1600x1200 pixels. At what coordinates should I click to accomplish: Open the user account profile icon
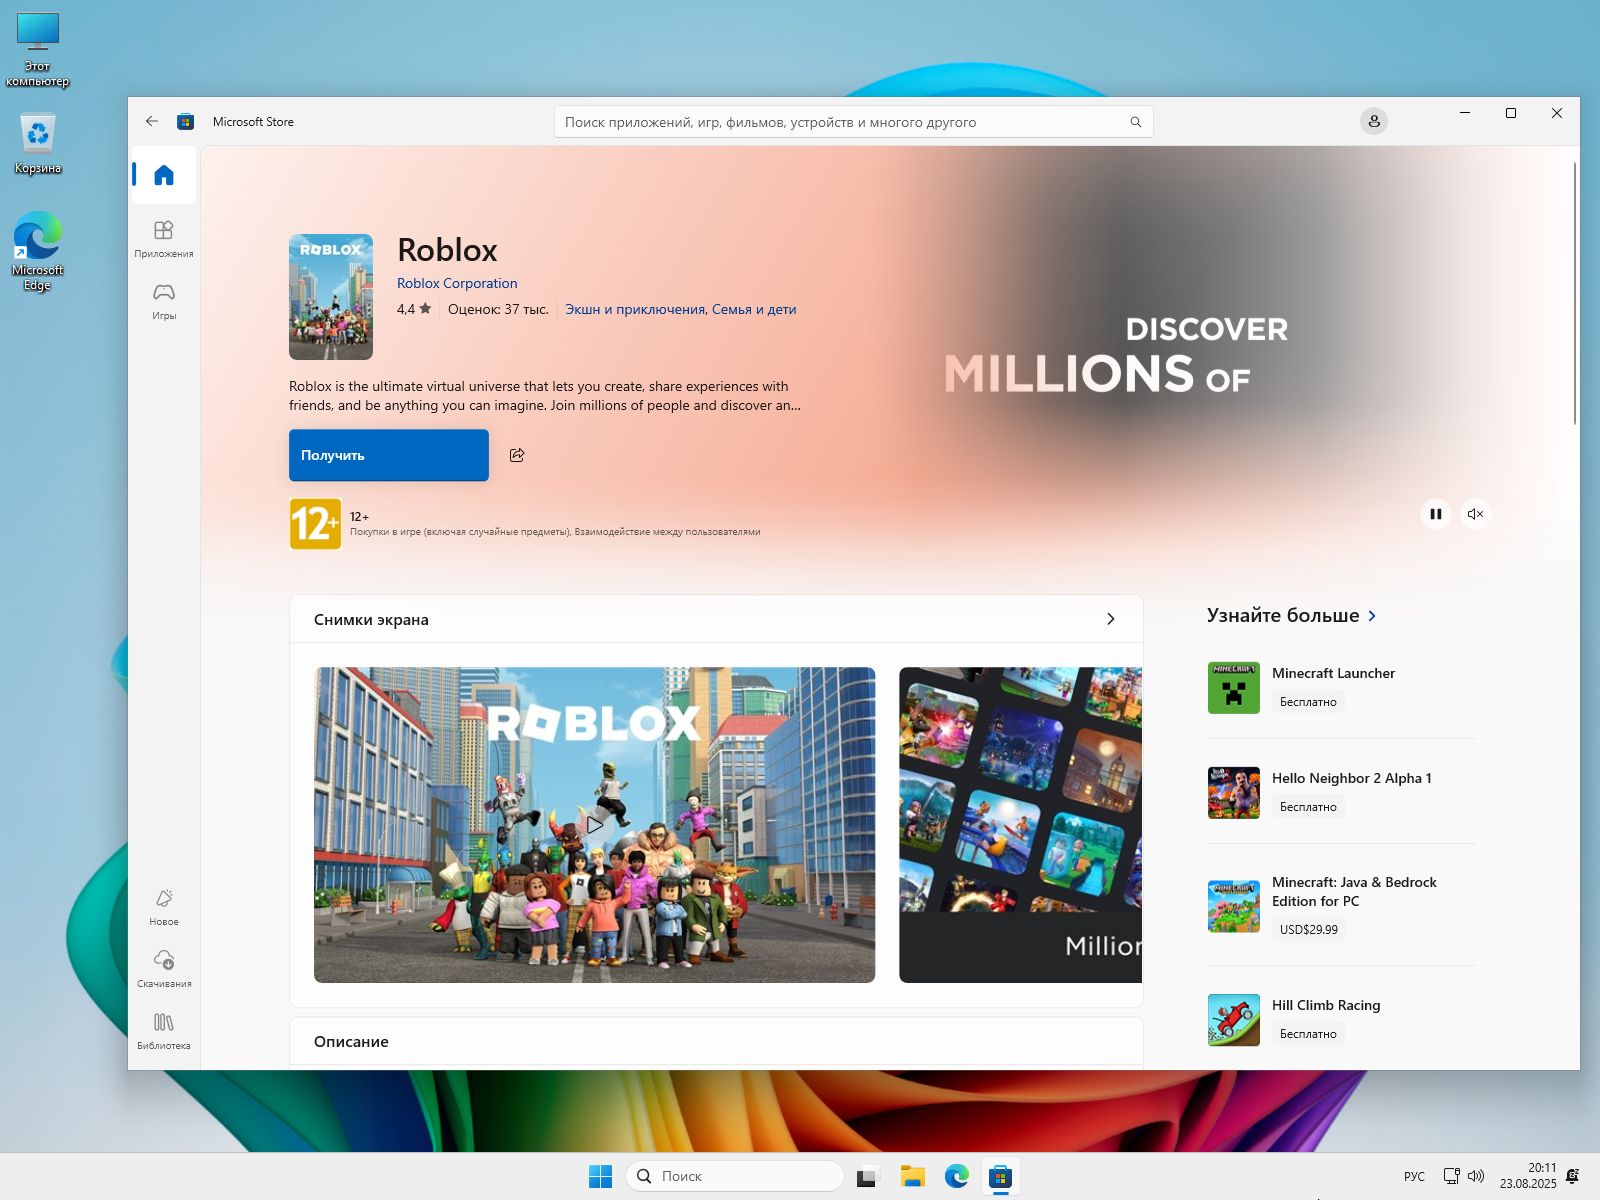point(1373,121)
